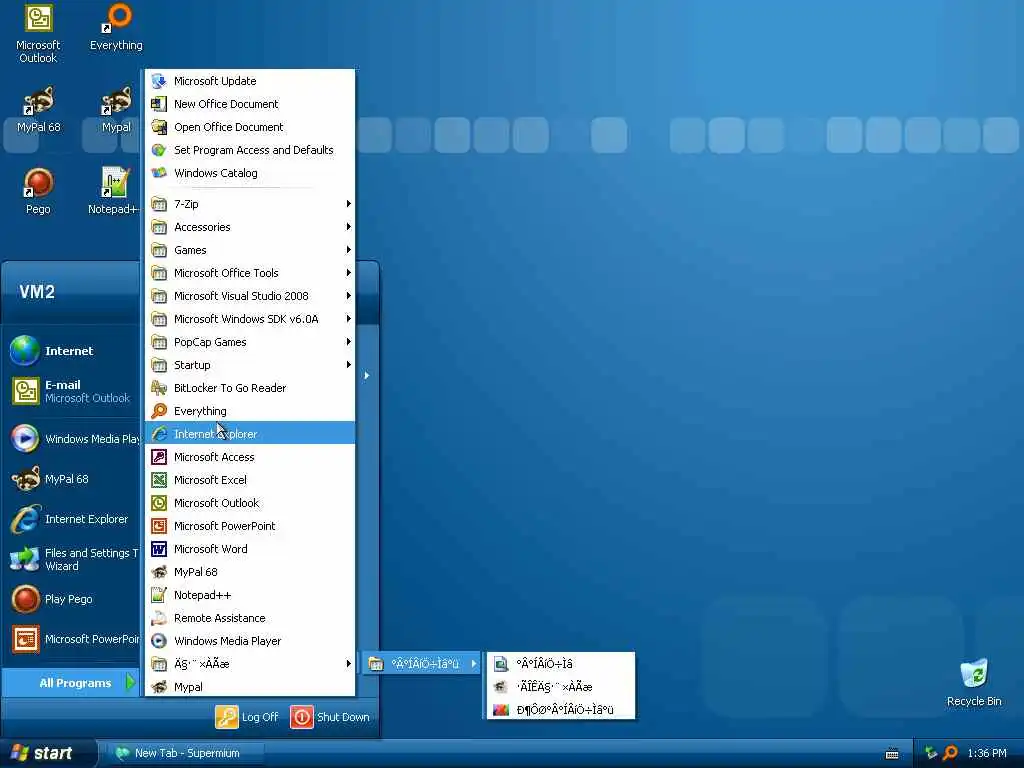Select Internet Explorer in All Programs list
The image size is (1024, 768).
[x=250, y=434]
